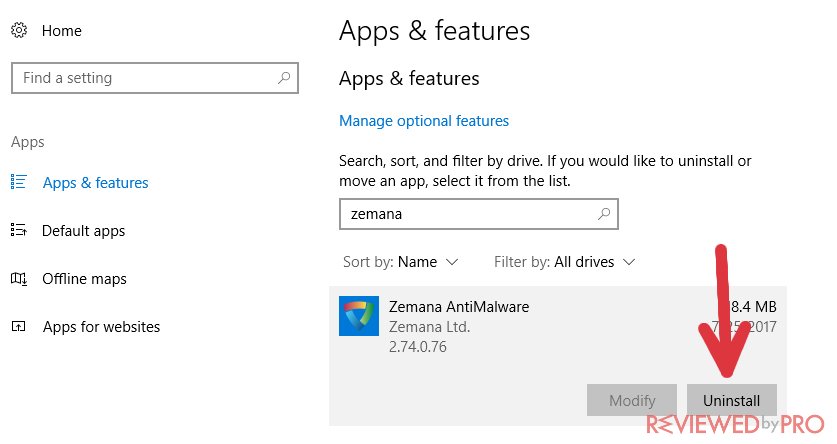Open Default apps section
This screenshot has width=837, height=444.
click(83, 231)
